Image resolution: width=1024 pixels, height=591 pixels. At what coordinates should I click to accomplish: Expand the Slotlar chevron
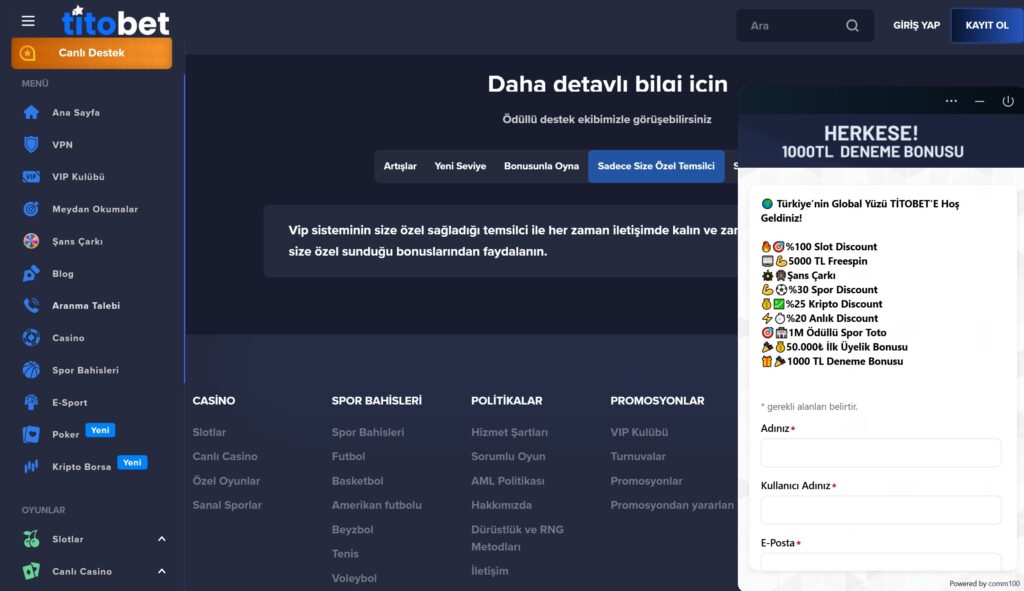coord(161,539)
